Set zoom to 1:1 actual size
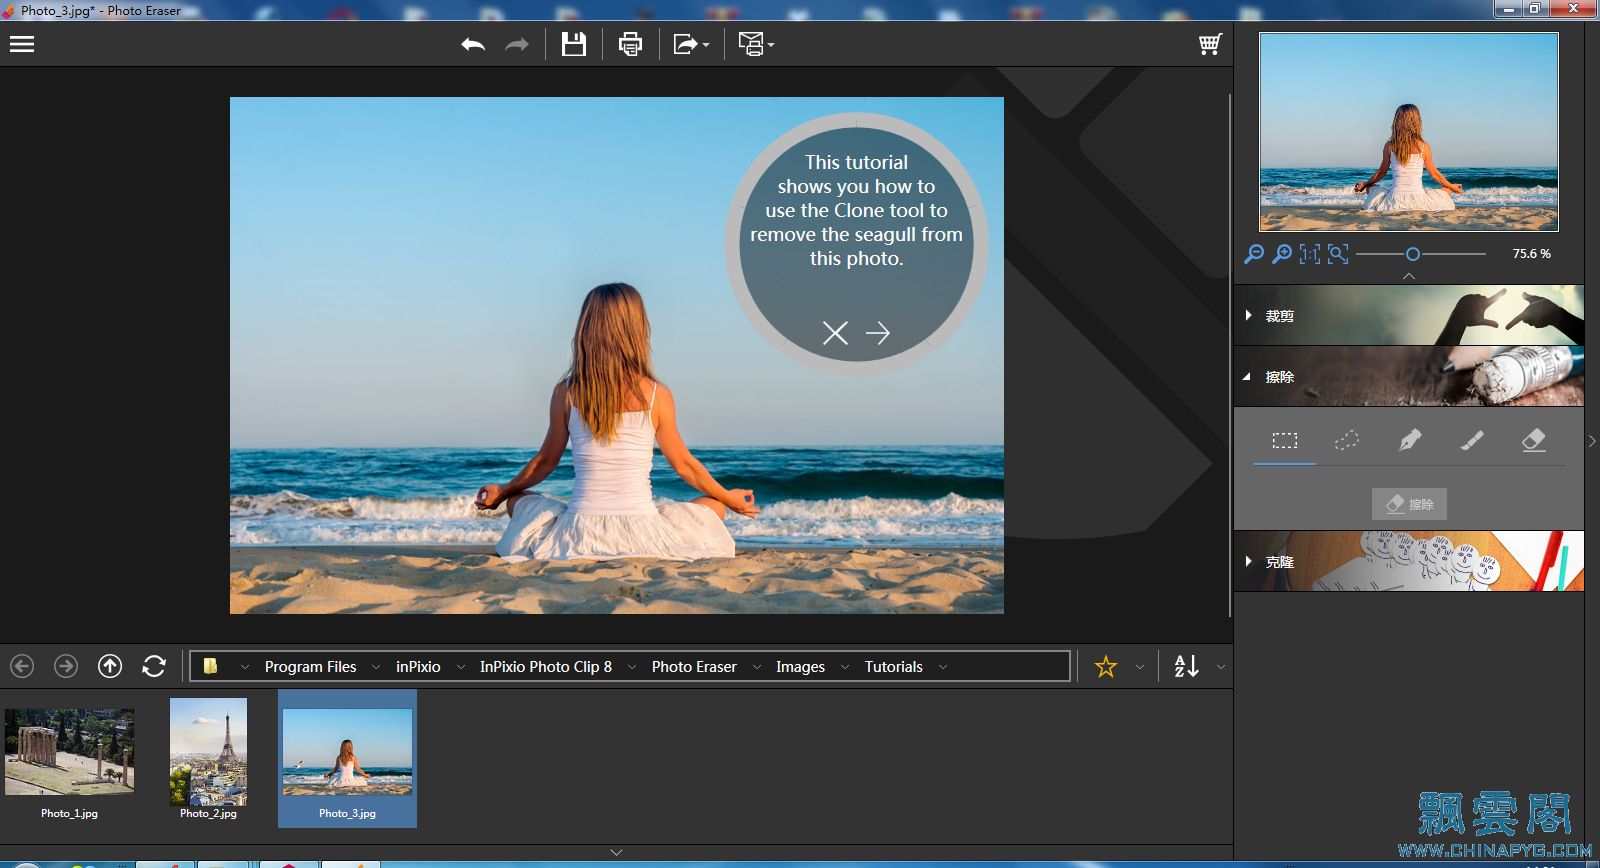The width and height of the screenshot is (1600, 868). point(1309,254)
